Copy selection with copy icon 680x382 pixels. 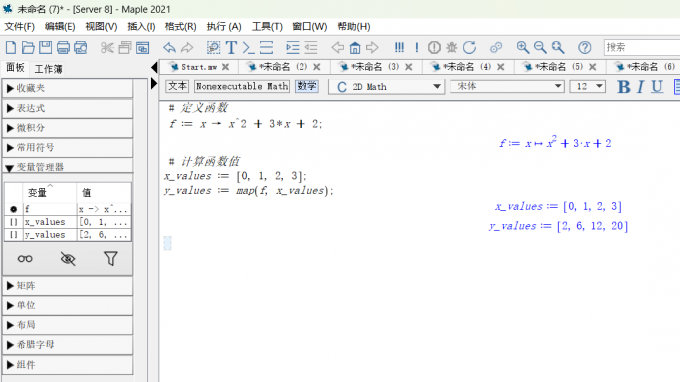point(124,47)
